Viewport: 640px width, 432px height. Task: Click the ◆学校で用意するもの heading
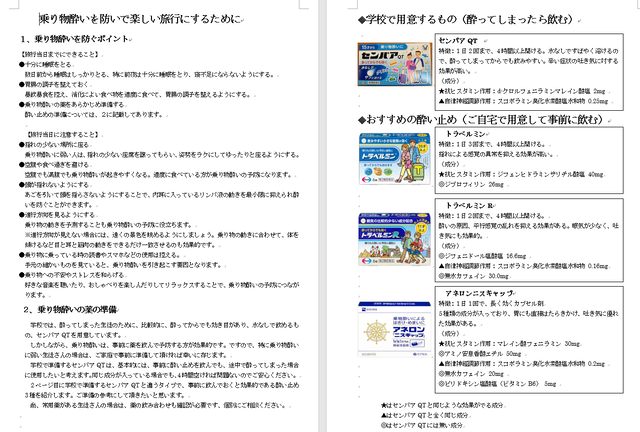462,19
